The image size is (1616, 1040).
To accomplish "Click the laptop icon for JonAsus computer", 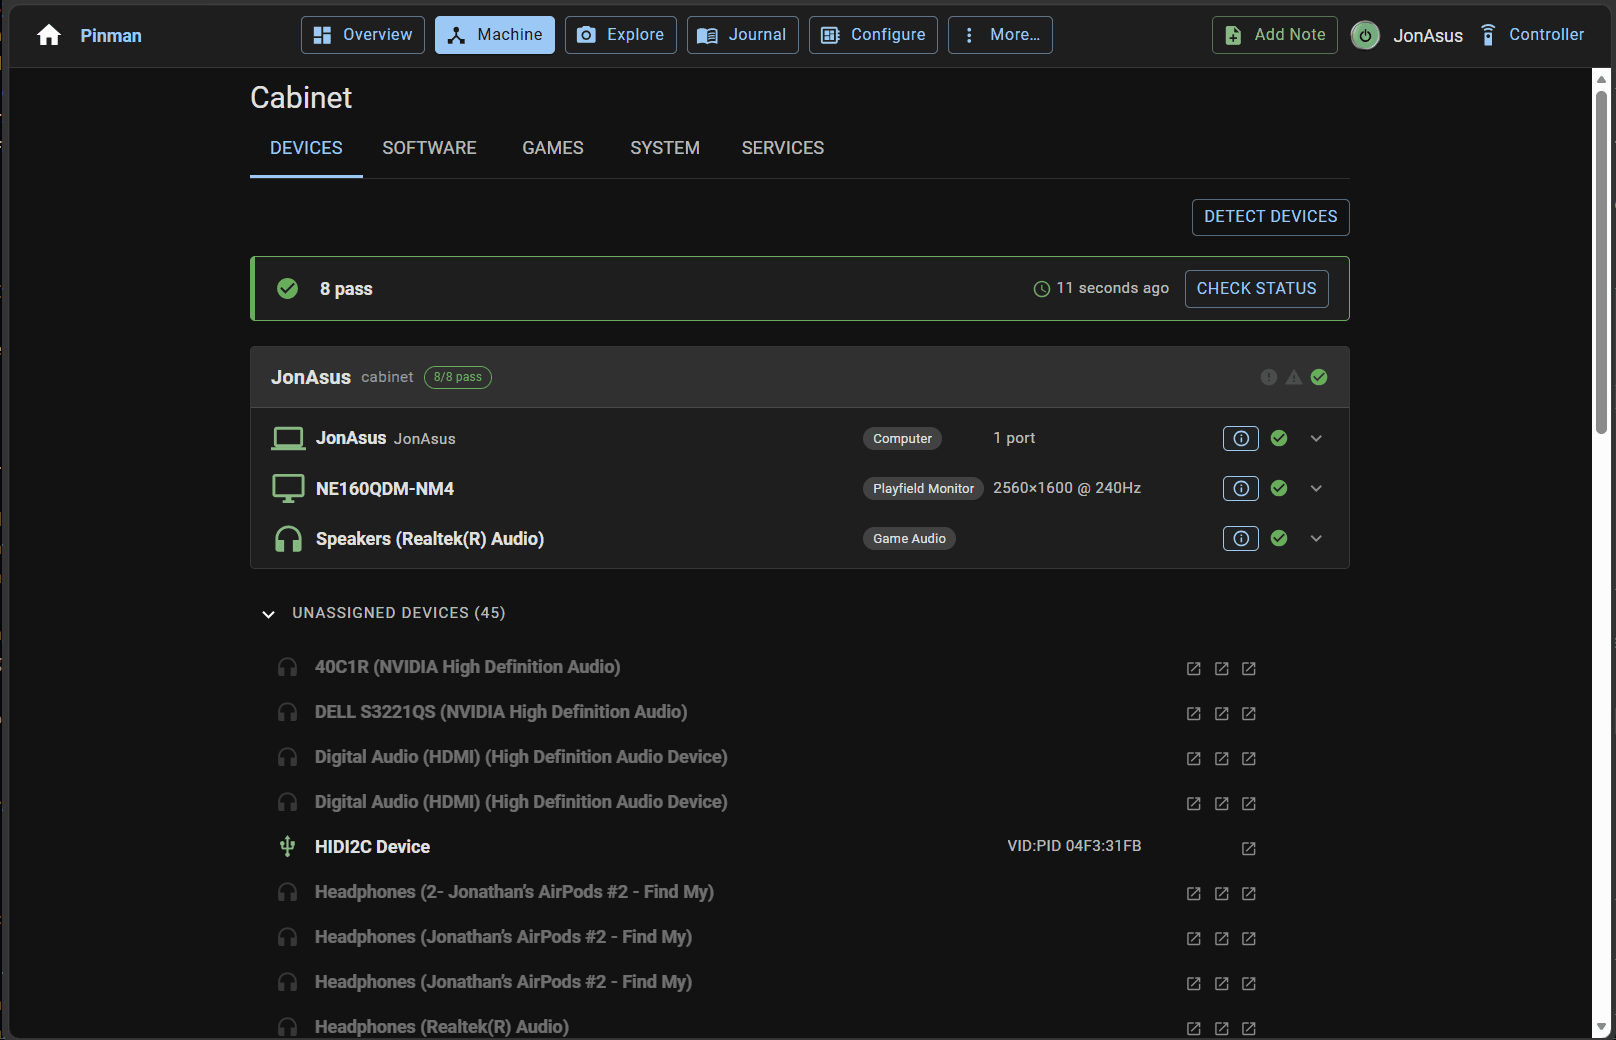I will (288, 438).
